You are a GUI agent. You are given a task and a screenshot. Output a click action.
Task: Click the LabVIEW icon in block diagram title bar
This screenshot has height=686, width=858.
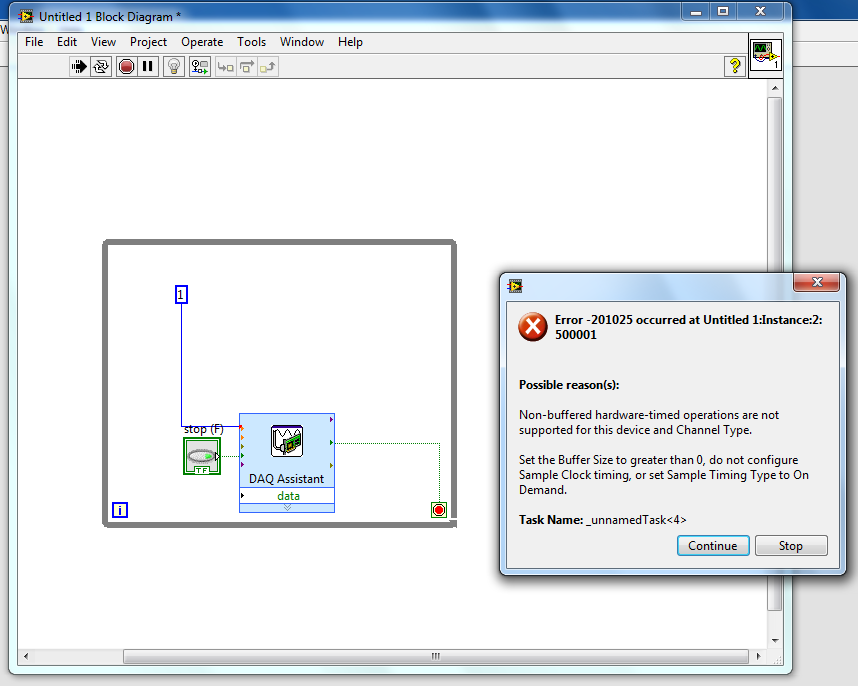(x=26, y=17)
